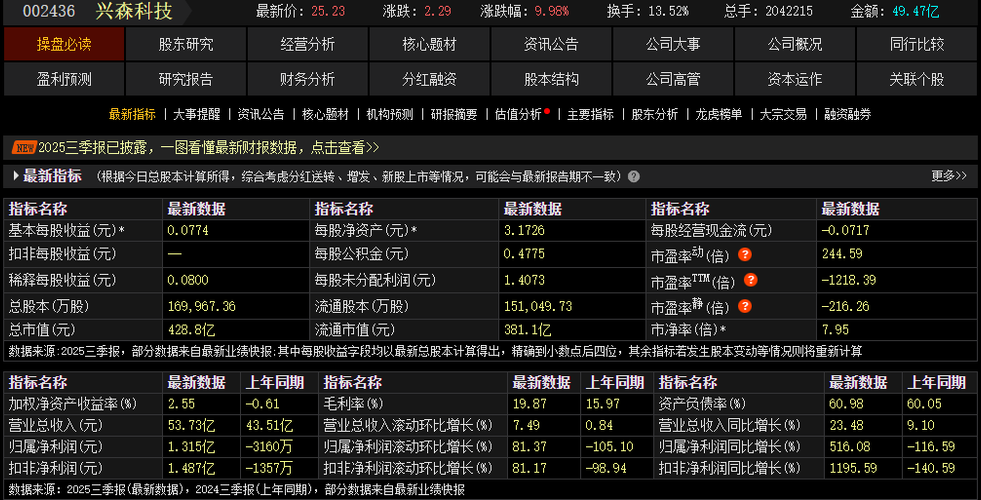Collapse the 最新指标 section triangle
981x500 pixels.
pyautogui.click(x=16, y=176)
